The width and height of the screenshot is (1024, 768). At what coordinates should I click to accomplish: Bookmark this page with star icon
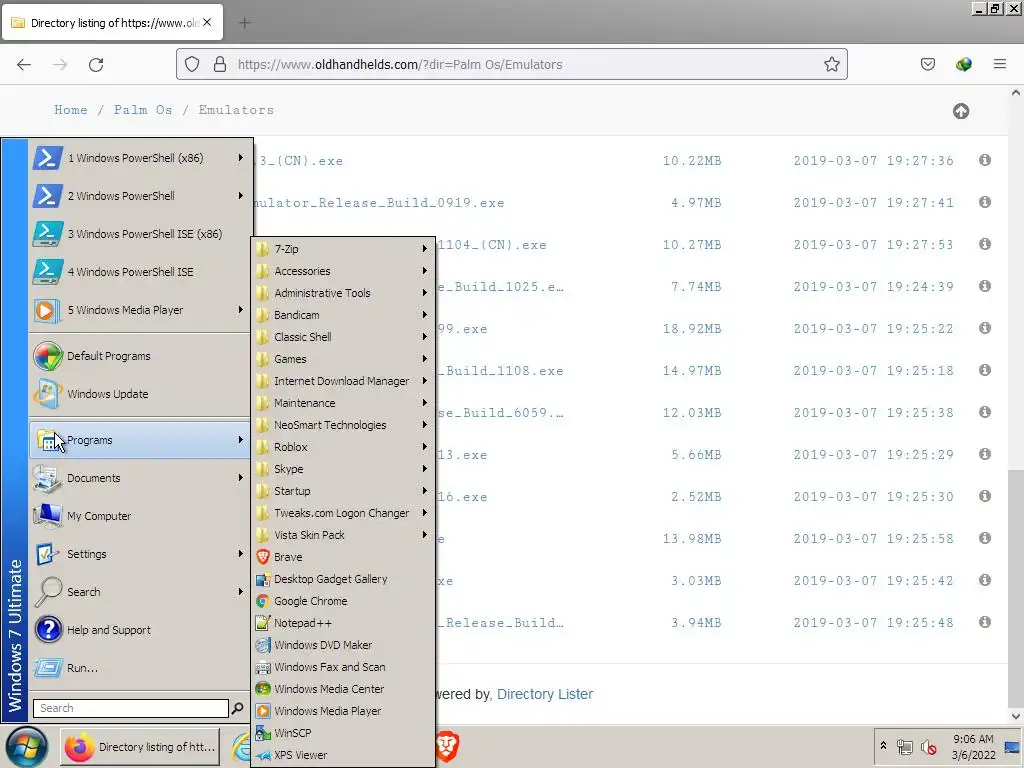[831, 64]
